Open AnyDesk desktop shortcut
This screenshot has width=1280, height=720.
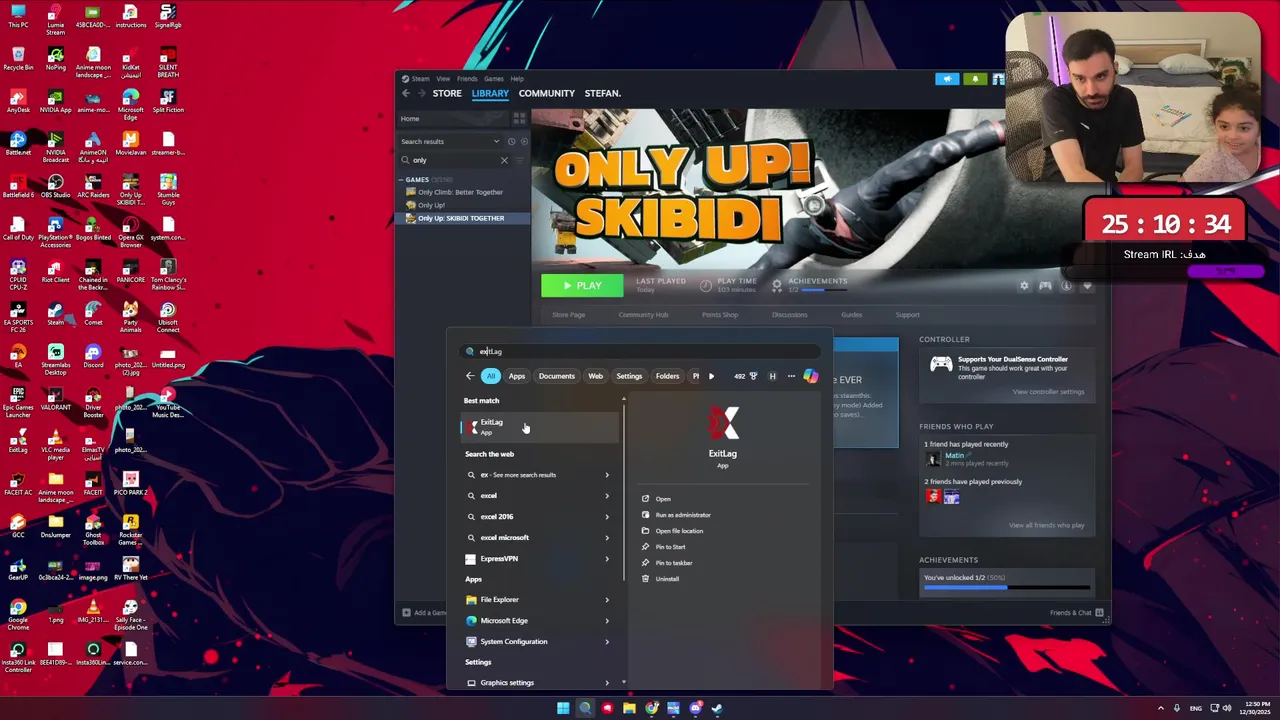coord(18,102)
